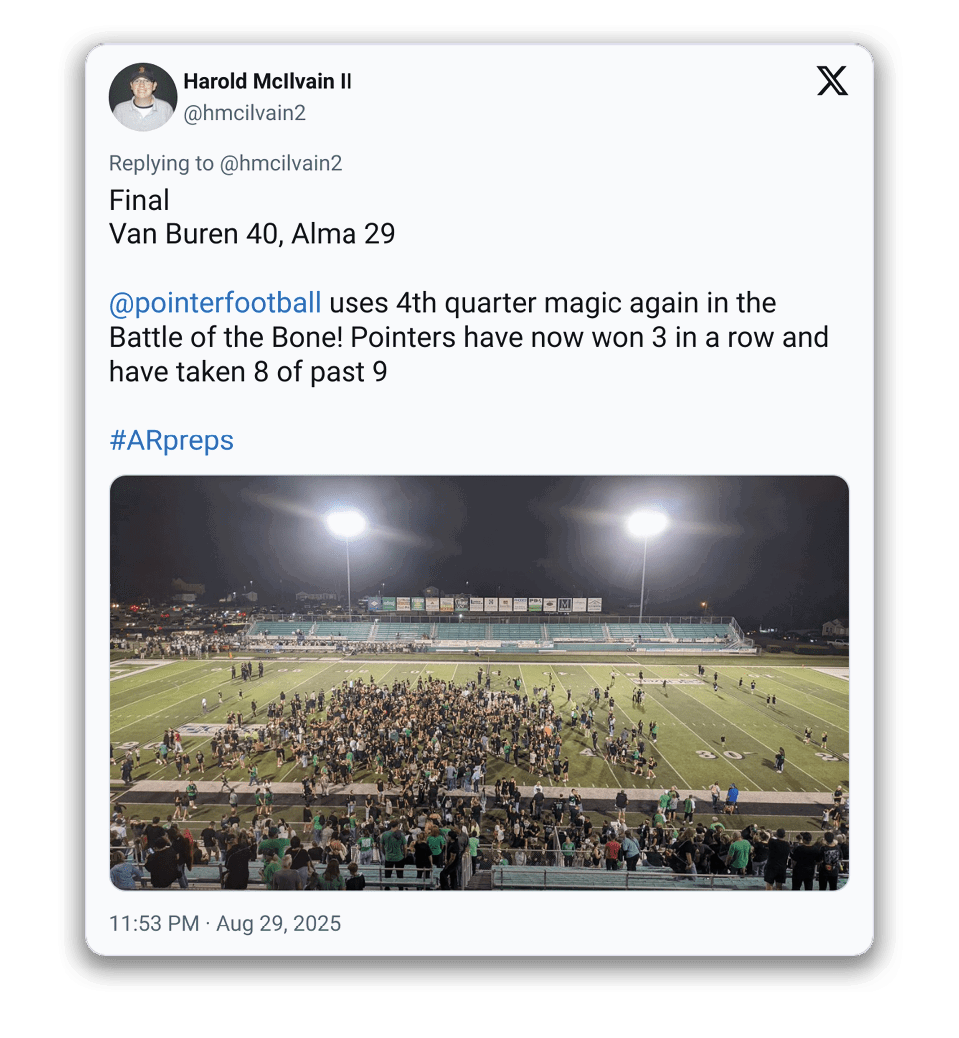
Task: Click the score line Van Buren 40, Alma 29
Action: pos(252,234)
